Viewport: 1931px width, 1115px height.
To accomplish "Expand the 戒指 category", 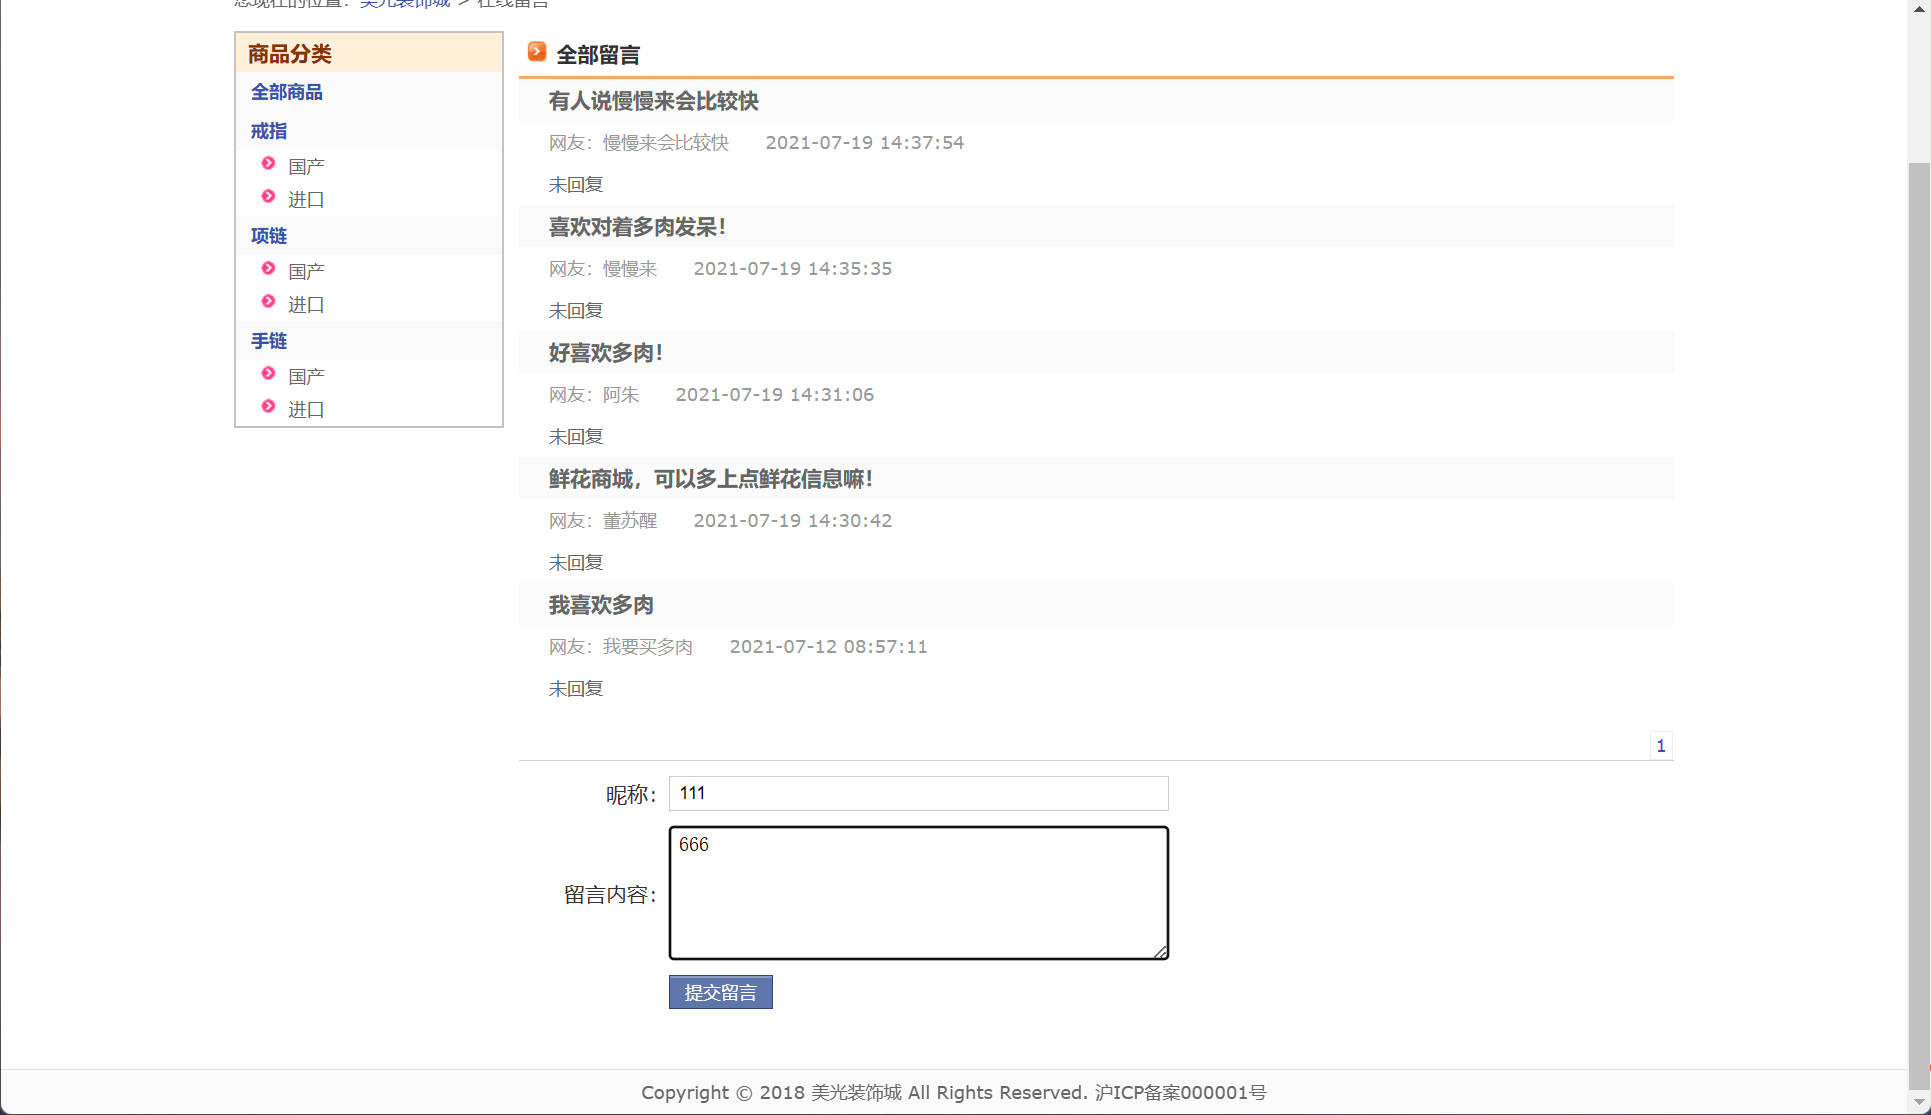I will click(x=268, y=130).
